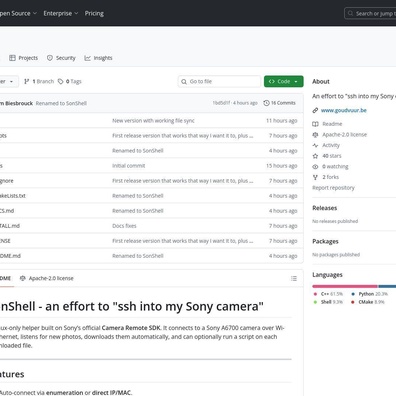396x396 pixels.
Task: Click Report repository
Action: [x=333, y=188]
